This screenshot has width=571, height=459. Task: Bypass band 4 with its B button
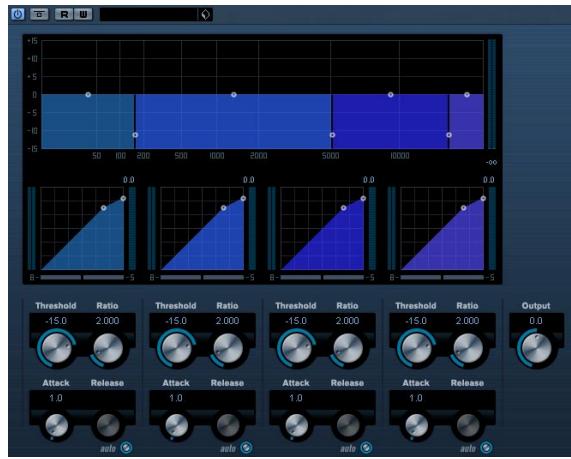click(x=392, y=278)
